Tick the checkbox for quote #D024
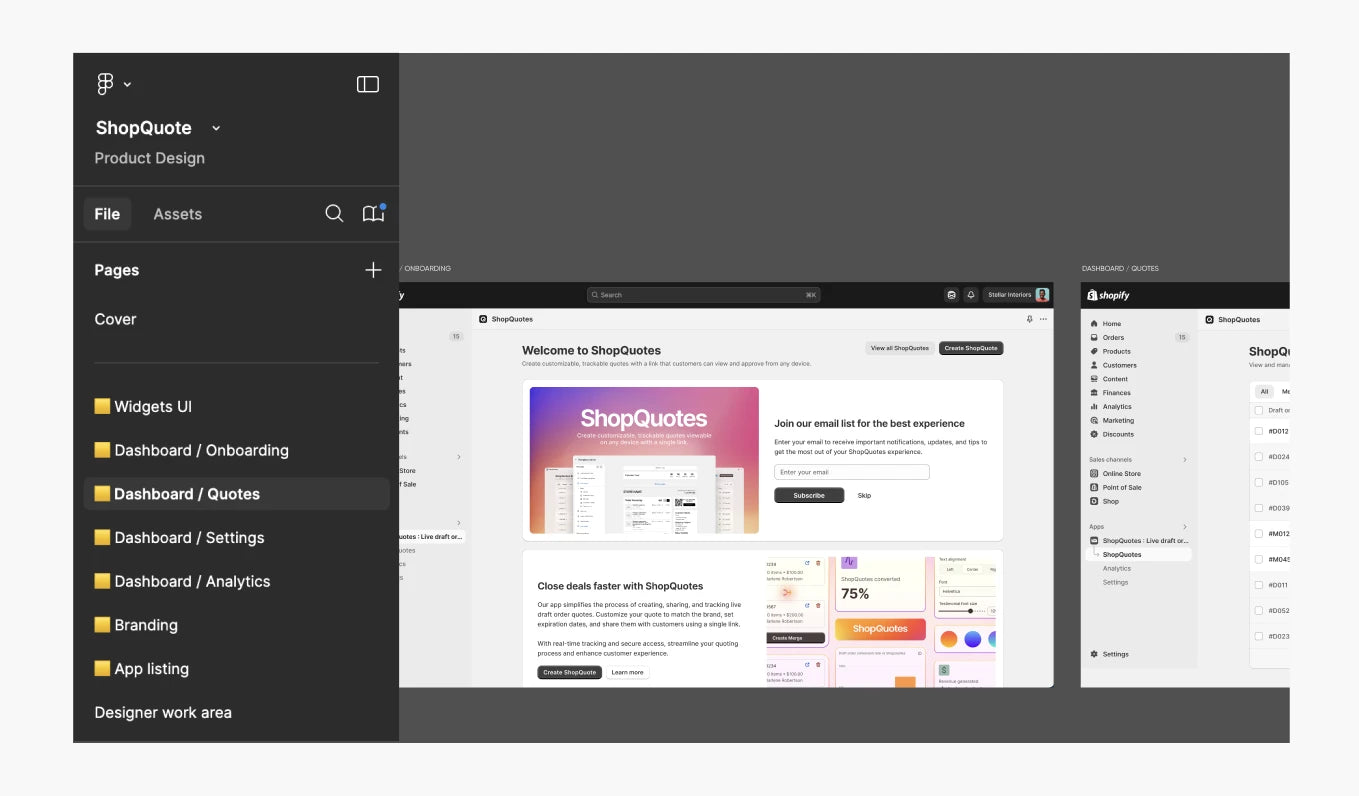1359x796 pixels. (x=1258, y=457)
